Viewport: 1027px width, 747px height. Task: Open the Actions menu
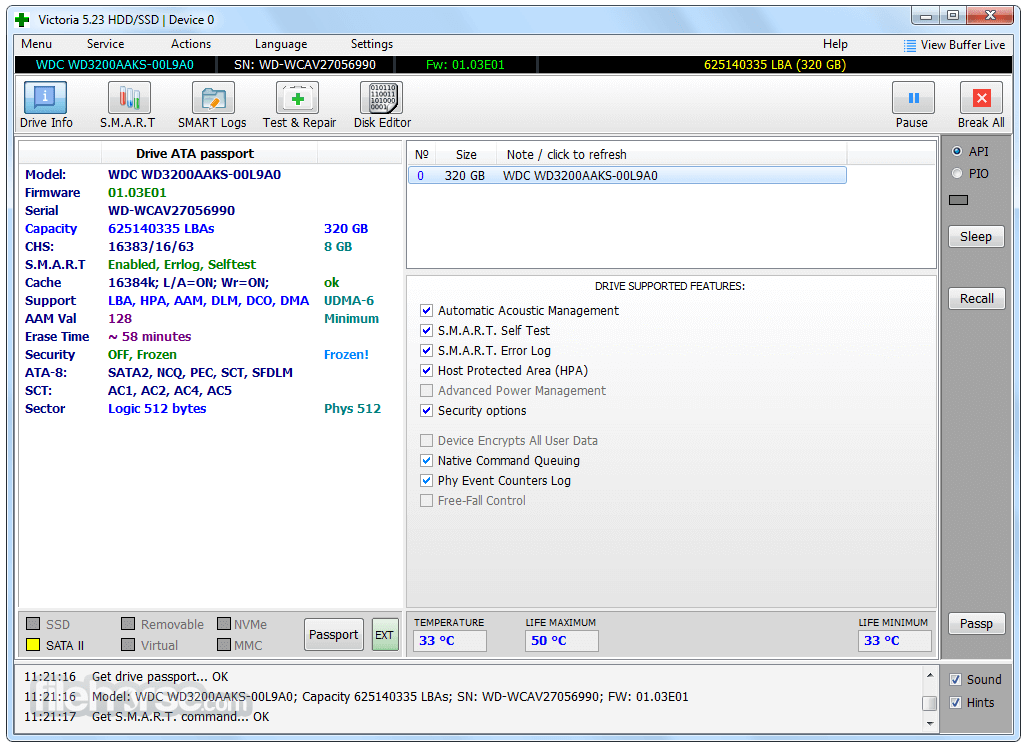[191, 44]
